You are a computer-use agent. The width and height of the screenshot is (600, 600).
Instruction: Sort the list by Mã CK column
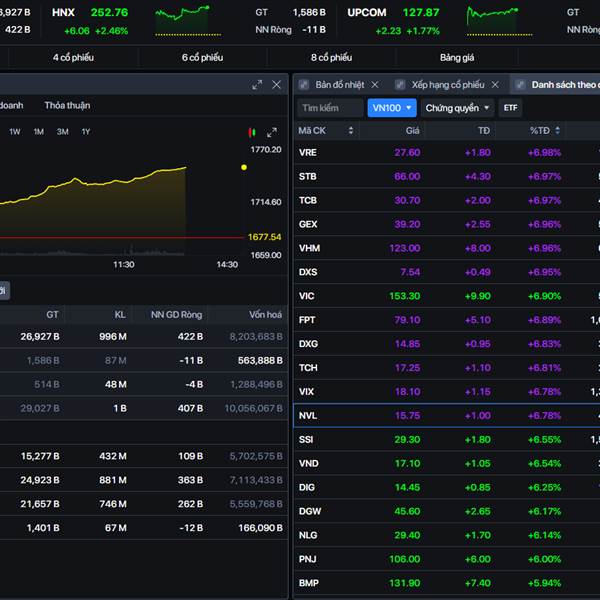[x=313, y=130]
